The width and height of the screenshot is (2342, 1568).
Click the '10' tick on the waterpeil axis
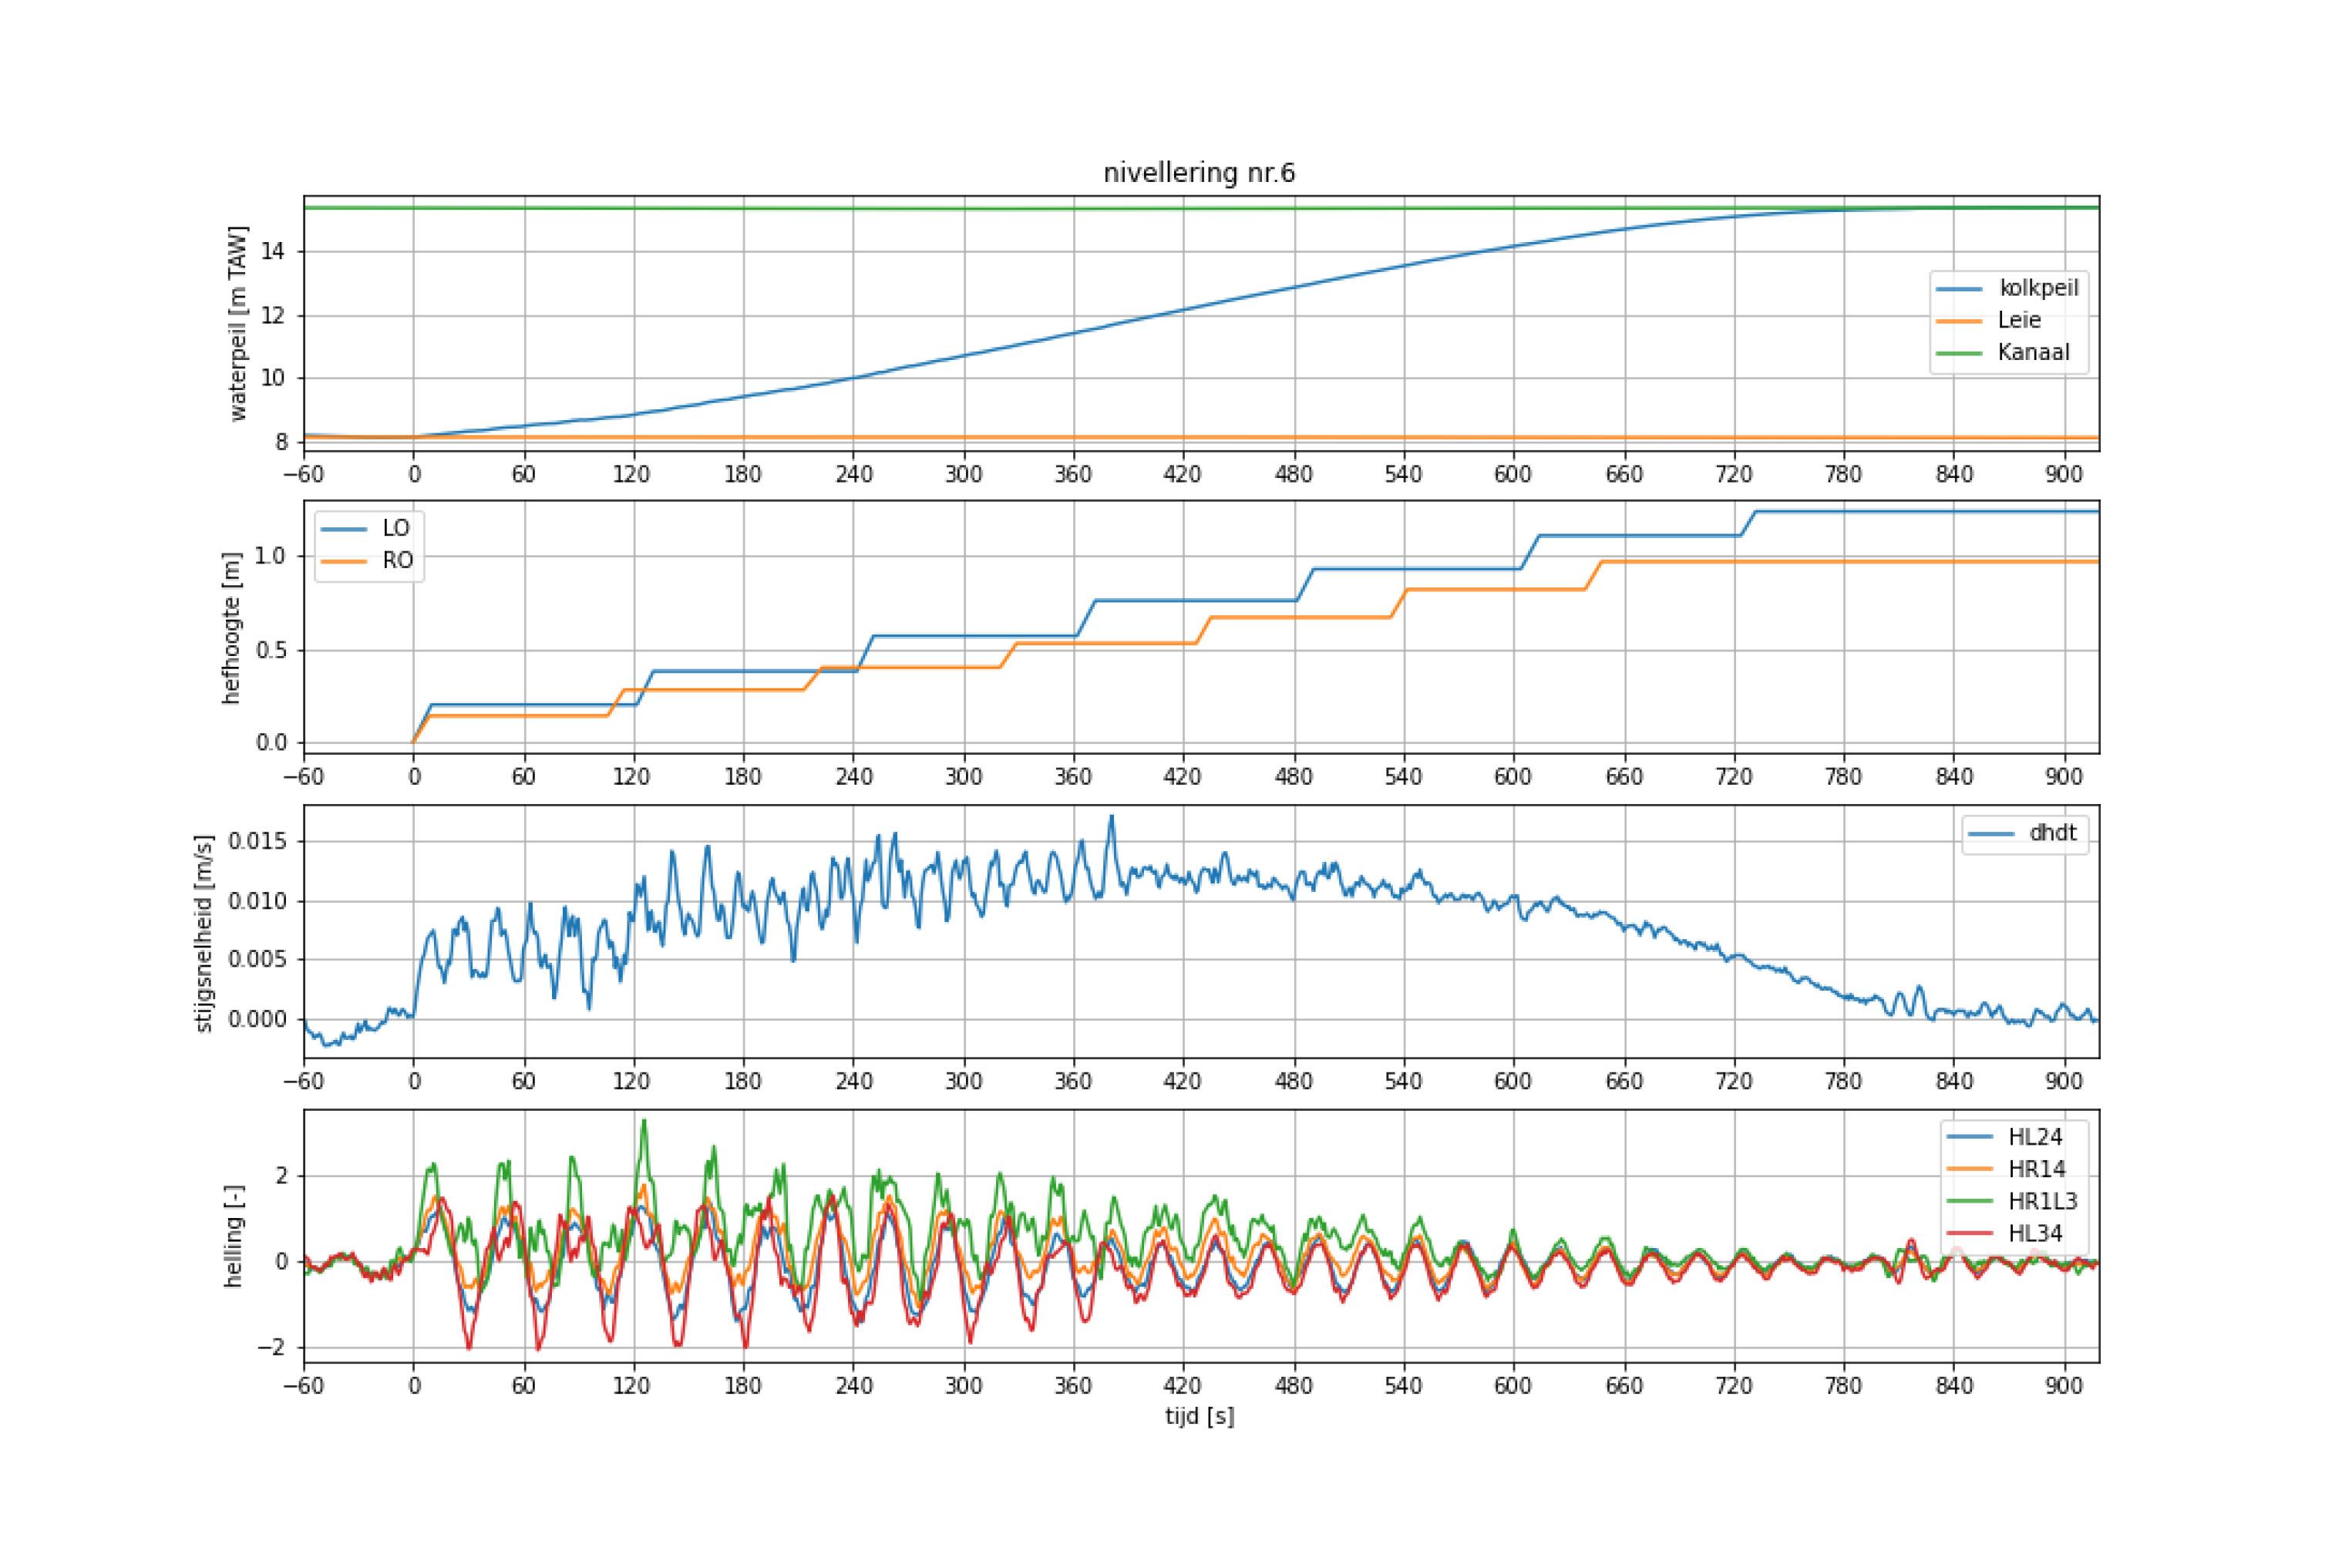click(274, 378)
